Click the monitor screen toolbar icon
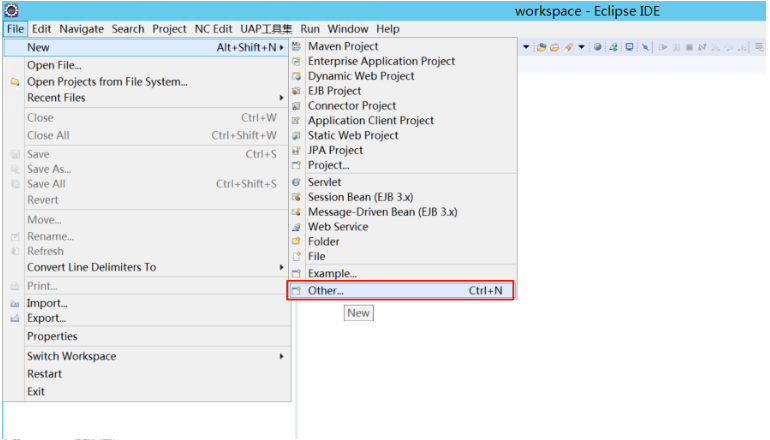 tap(629, 47)
